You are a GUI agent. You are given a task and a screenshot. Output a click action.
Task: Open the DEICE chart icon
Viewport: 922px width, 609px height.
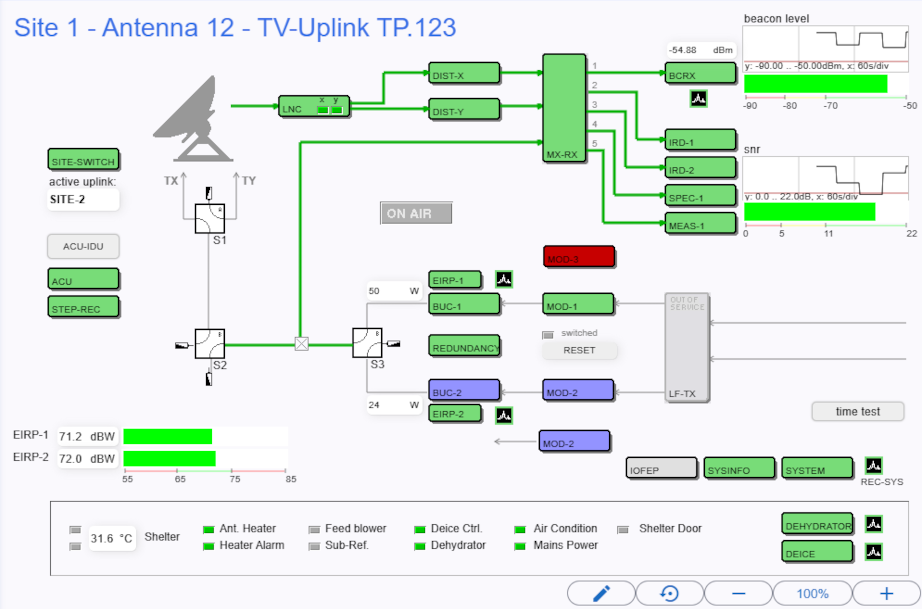[x=873, y=552]
